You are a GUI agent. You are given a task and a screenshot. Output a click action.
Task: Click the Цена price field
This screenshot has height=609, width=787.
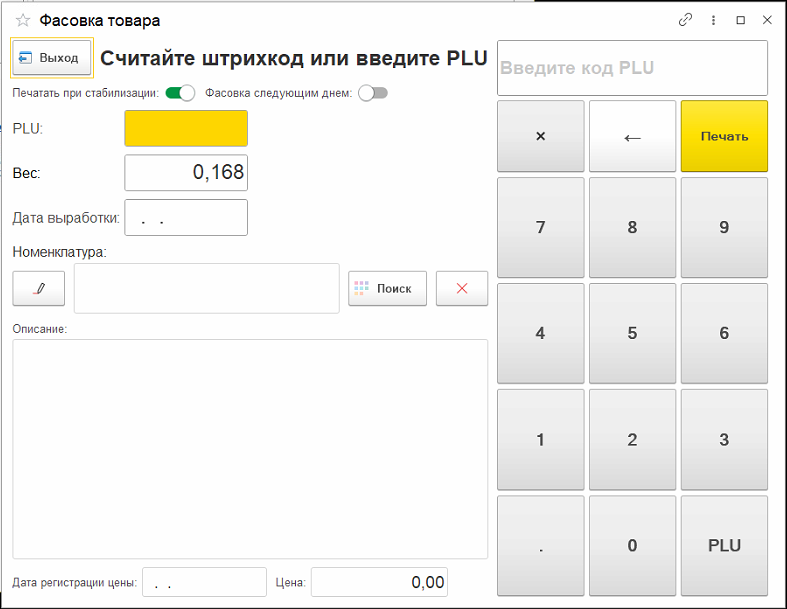(x=379, y=582)
